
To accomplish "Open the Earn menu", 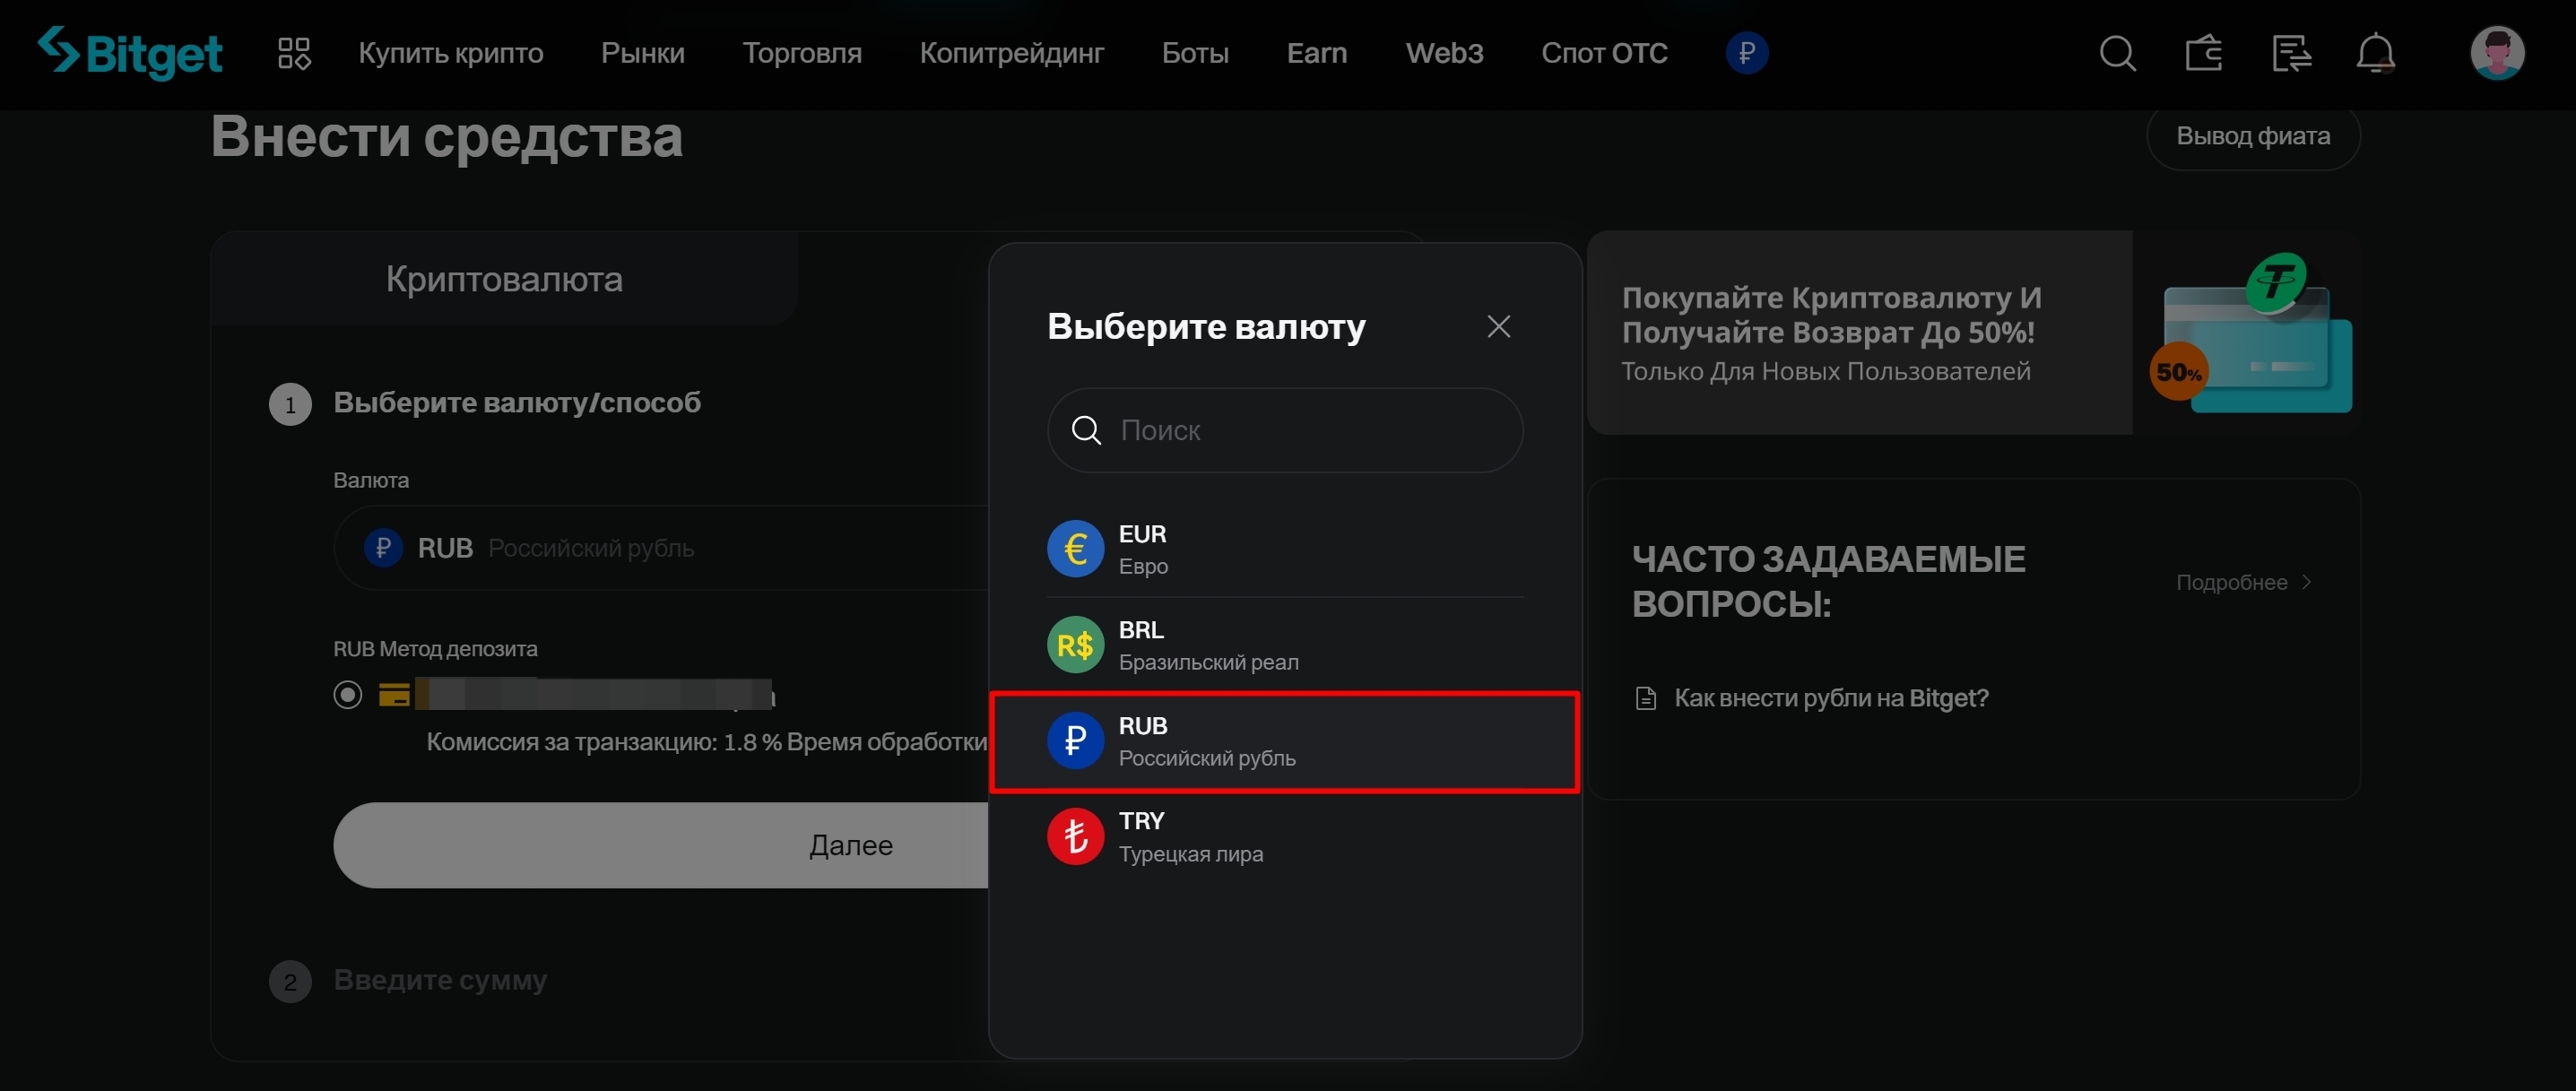I will [1317, 53].
